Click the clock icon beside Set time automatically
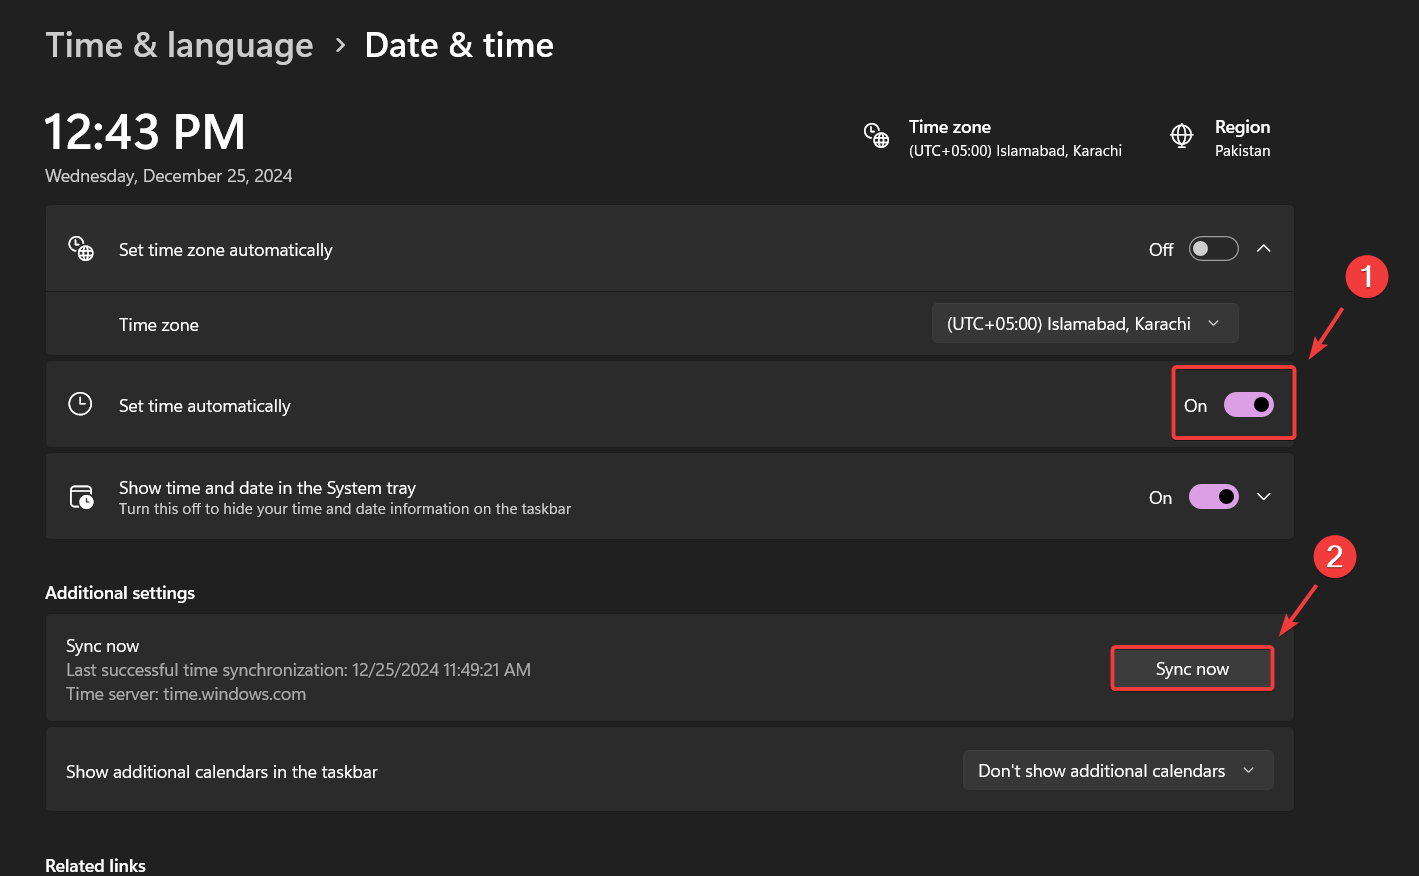This screenshot has width=1419, height=876. tap(80, 404)
